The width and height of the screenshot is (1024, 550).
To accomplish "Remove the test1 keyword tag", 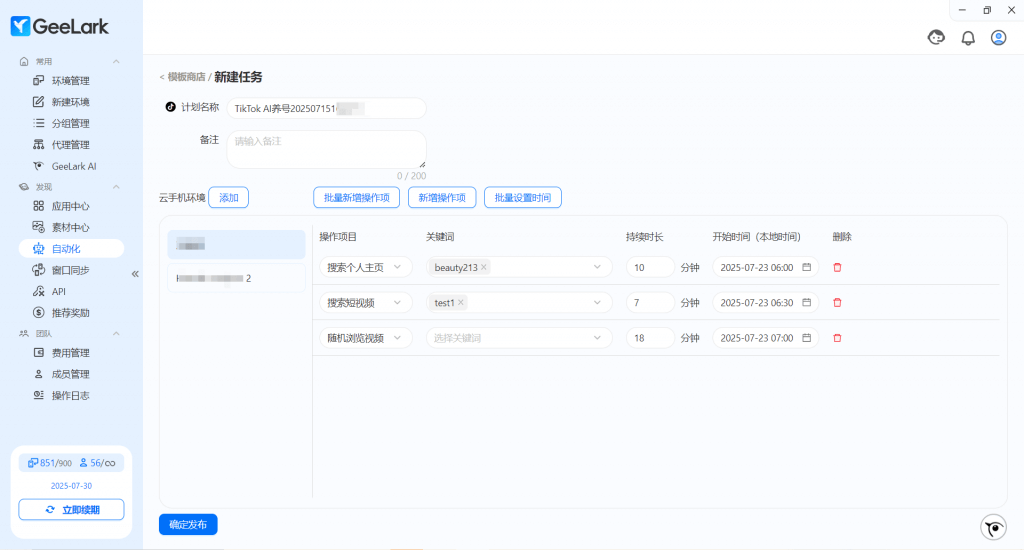I will tap(461, 302).
